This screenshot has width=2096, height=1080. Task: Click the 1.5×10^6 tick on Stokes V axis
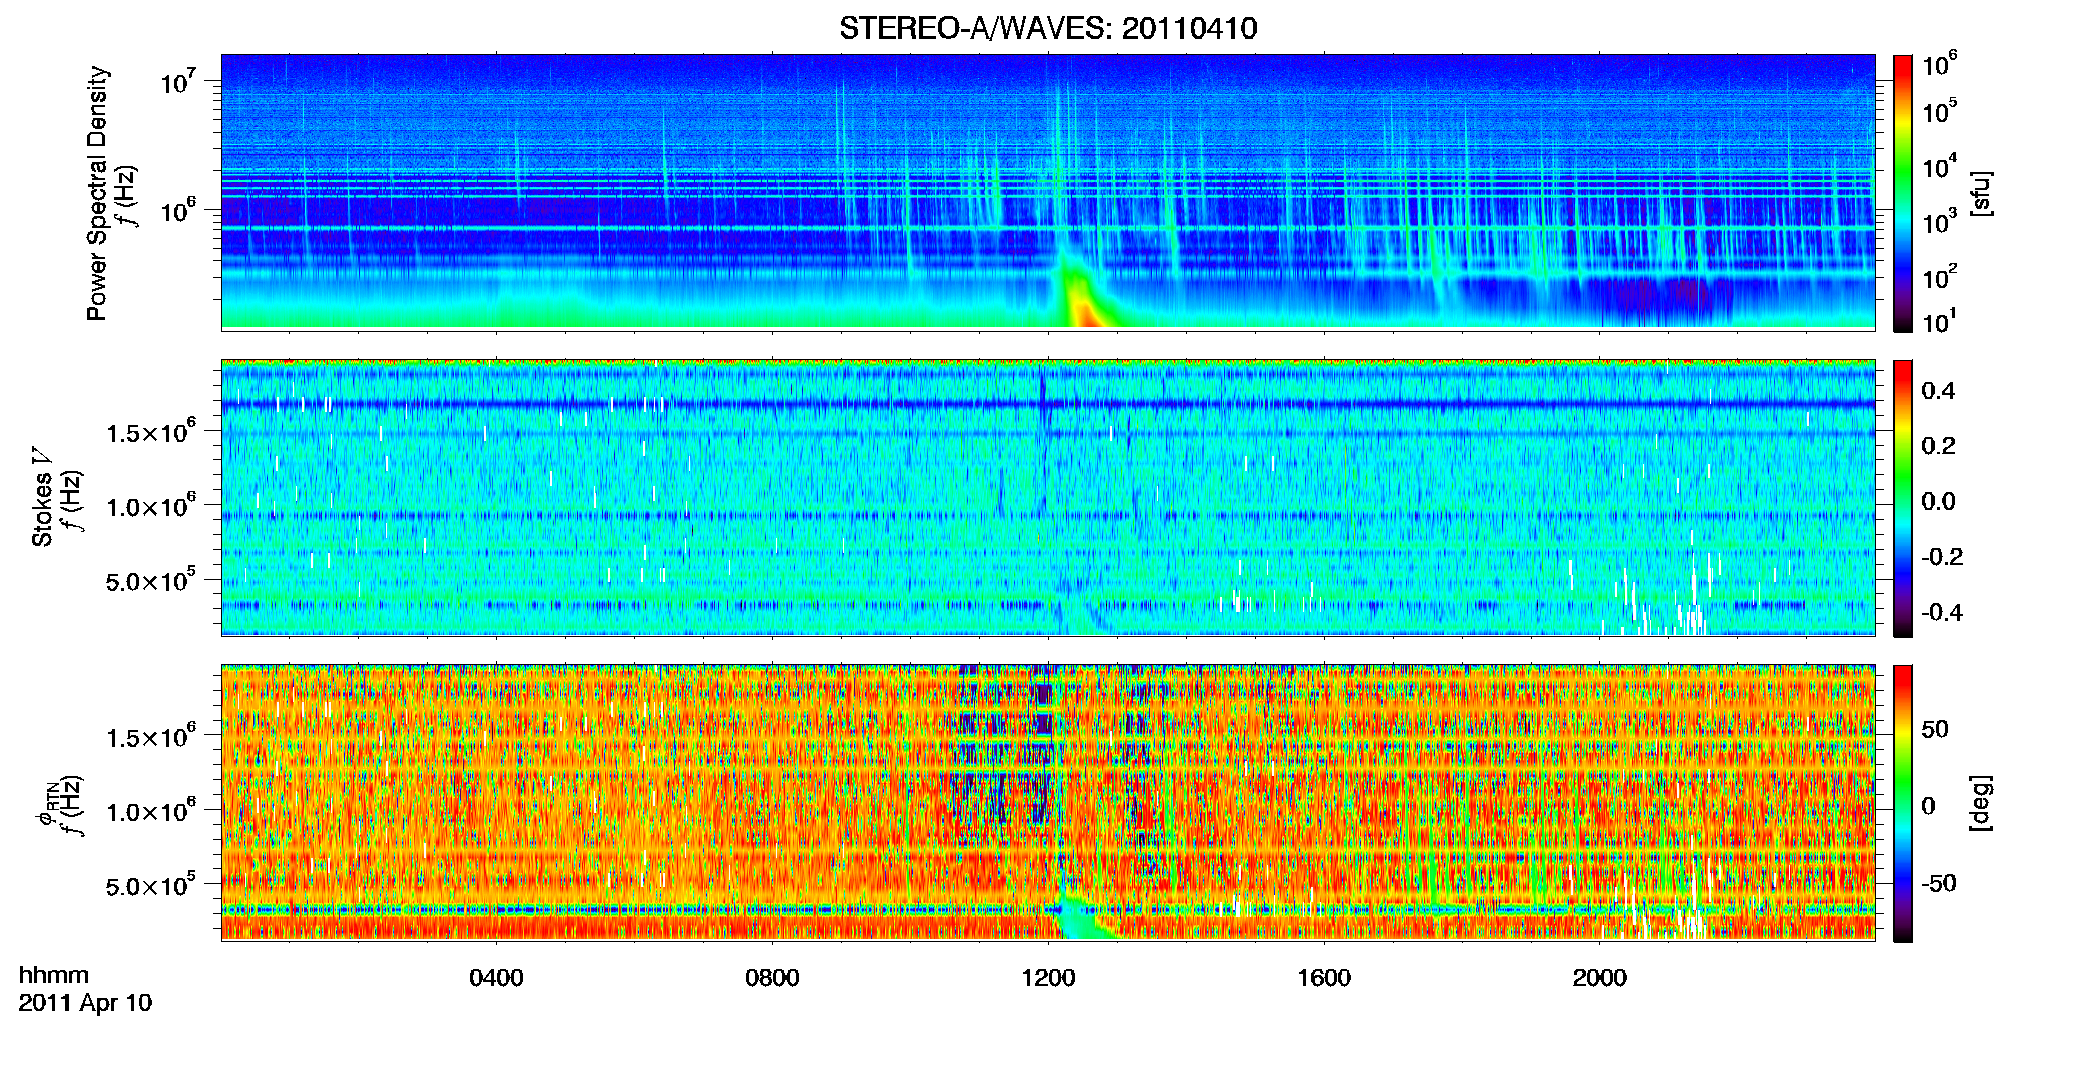pos(152,431)
